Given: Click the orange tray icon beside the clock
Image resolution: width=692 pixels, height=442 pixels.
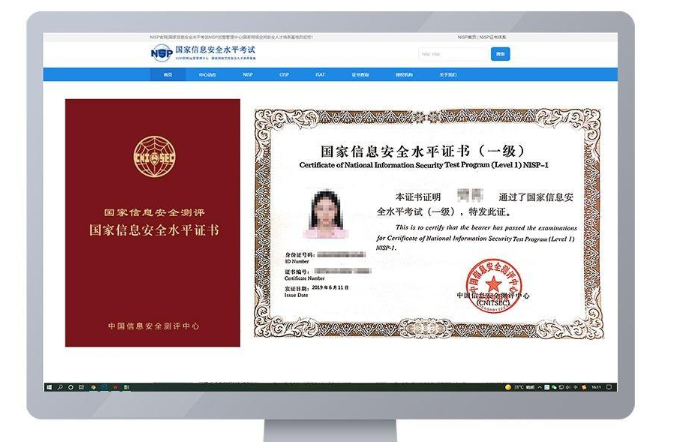Looking at the screenshot, I should [x=584, y=387].
